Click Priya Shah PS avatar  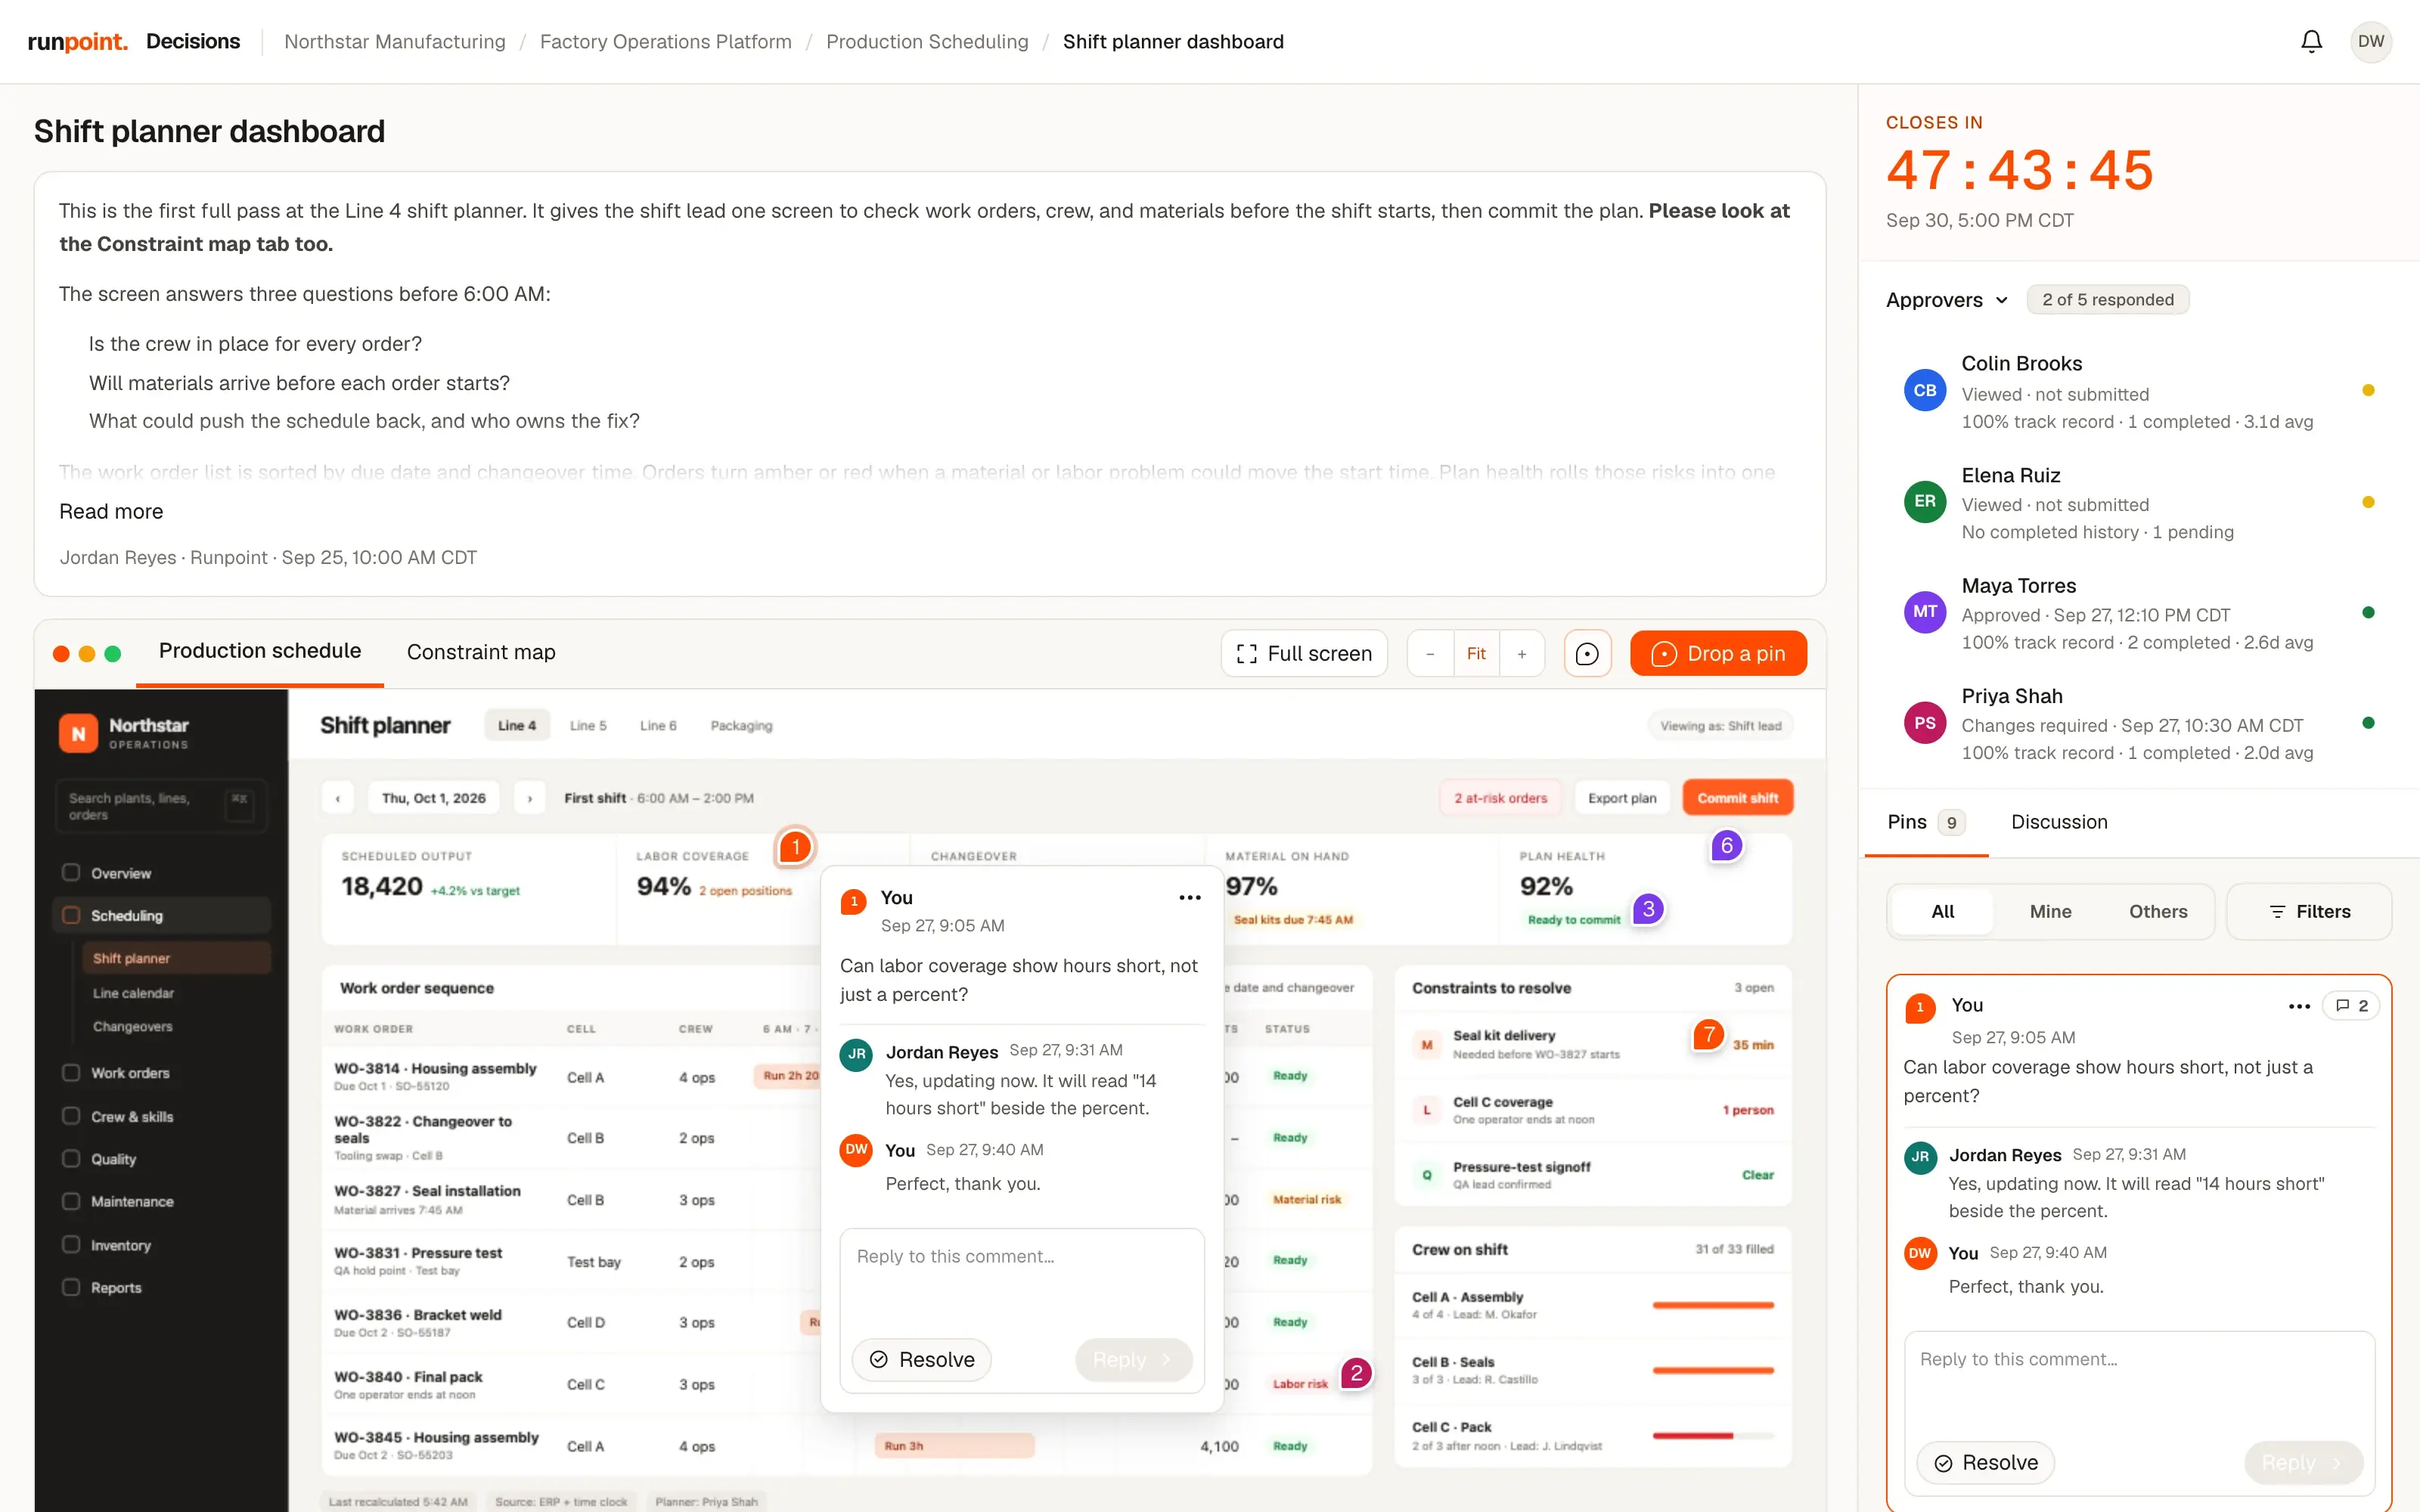1924,722
